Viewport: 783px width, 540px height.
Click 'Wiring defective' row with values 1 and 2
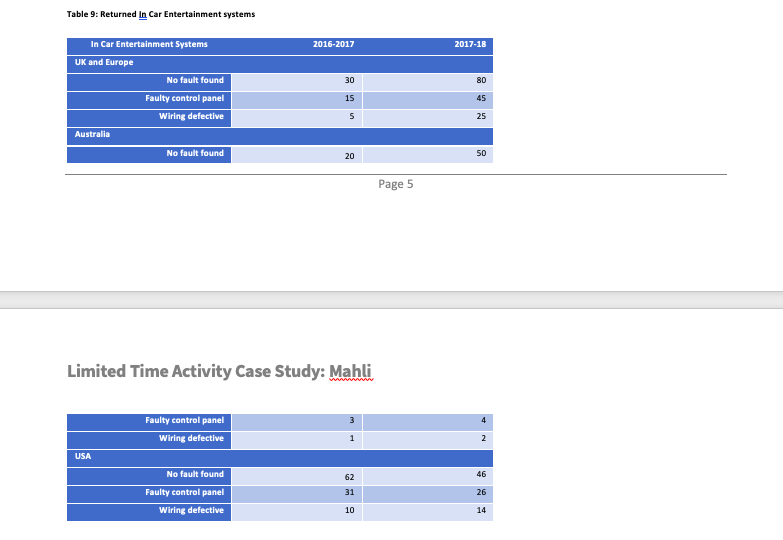pos(191,439)
